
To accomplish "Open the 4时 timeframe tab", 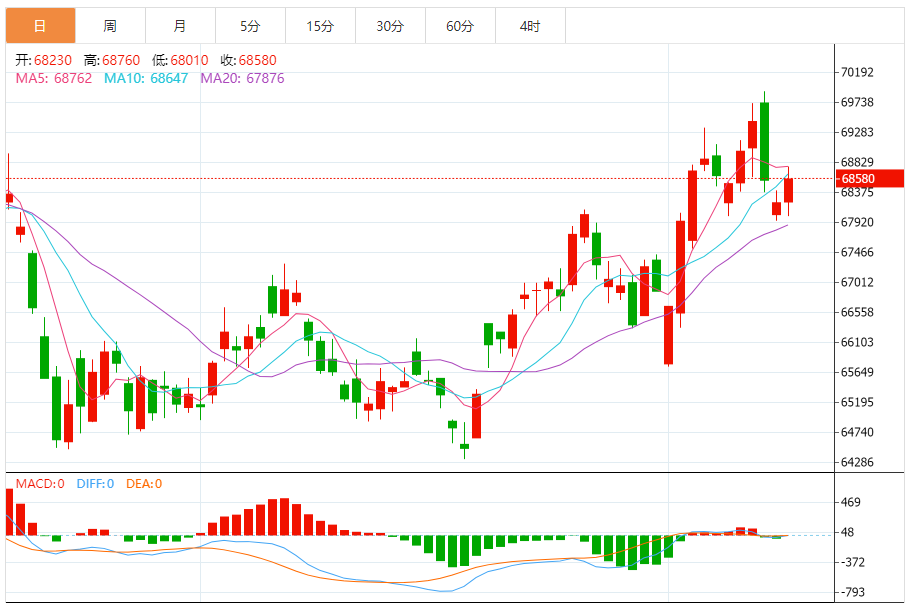I will tap(530, 26).
